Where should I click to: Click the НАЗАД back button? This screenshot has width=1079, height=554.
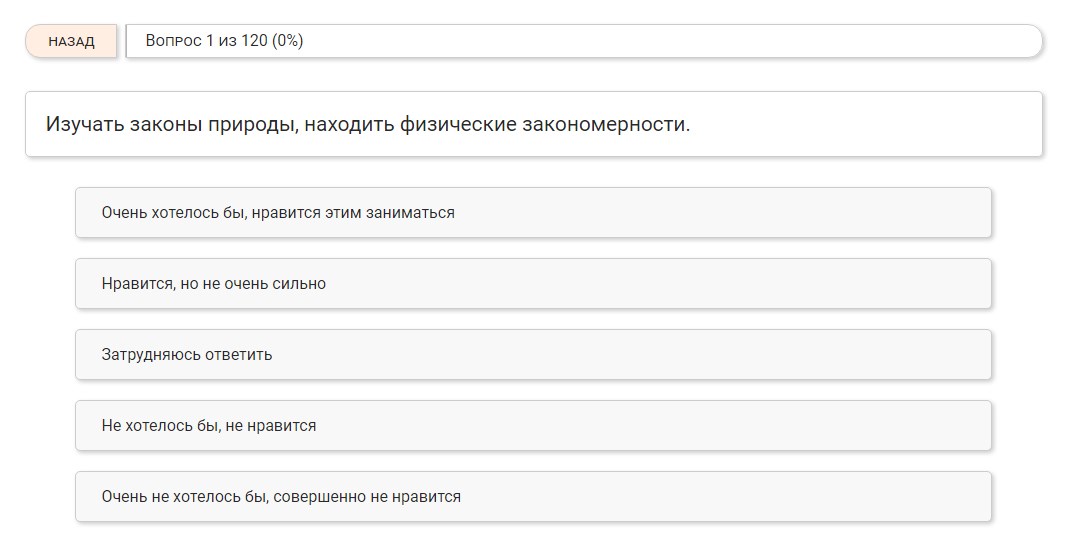[71, 42]
